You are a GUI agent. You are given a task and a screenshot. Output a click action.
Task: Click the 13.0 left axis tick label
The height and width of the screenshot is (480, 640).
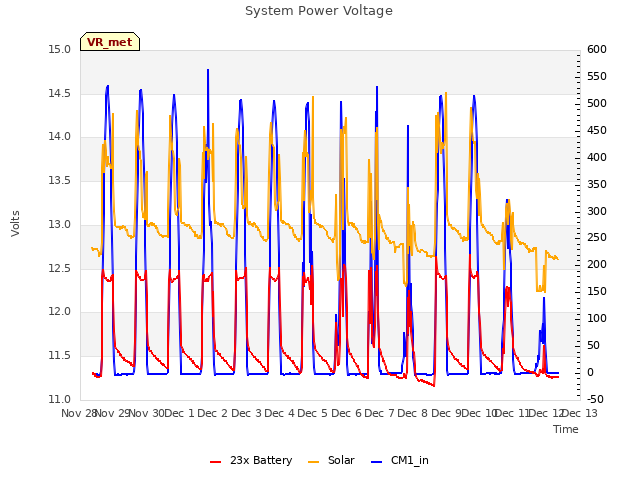60,224
